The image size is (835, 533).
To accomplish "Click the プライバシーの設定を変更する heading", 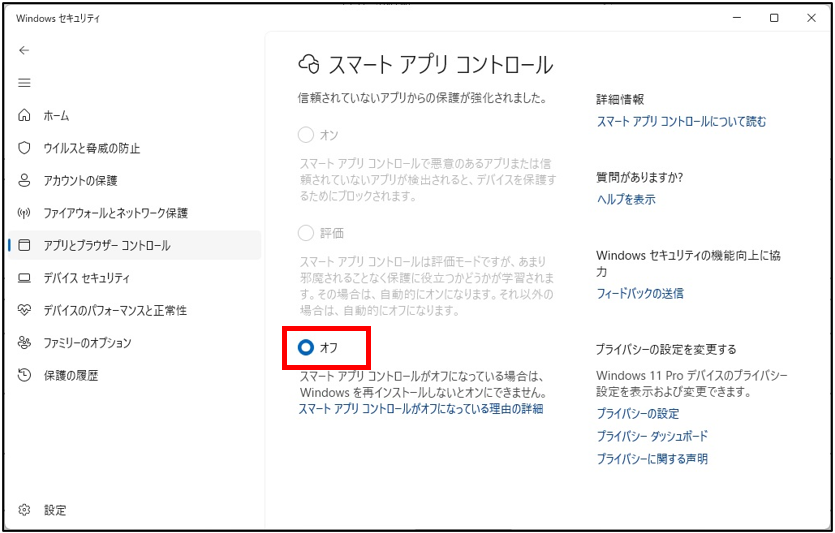I will [x=666, y=349].
